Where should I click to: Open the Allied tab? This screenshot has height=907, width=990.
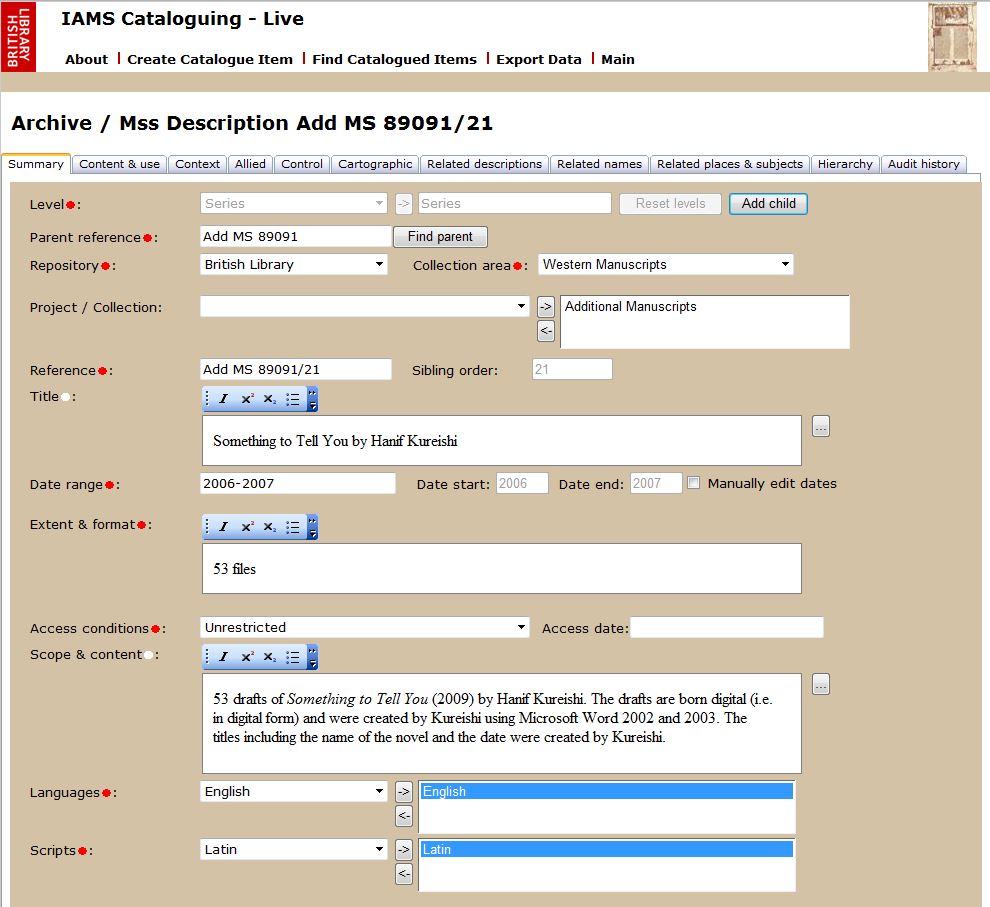click(251, 164)
